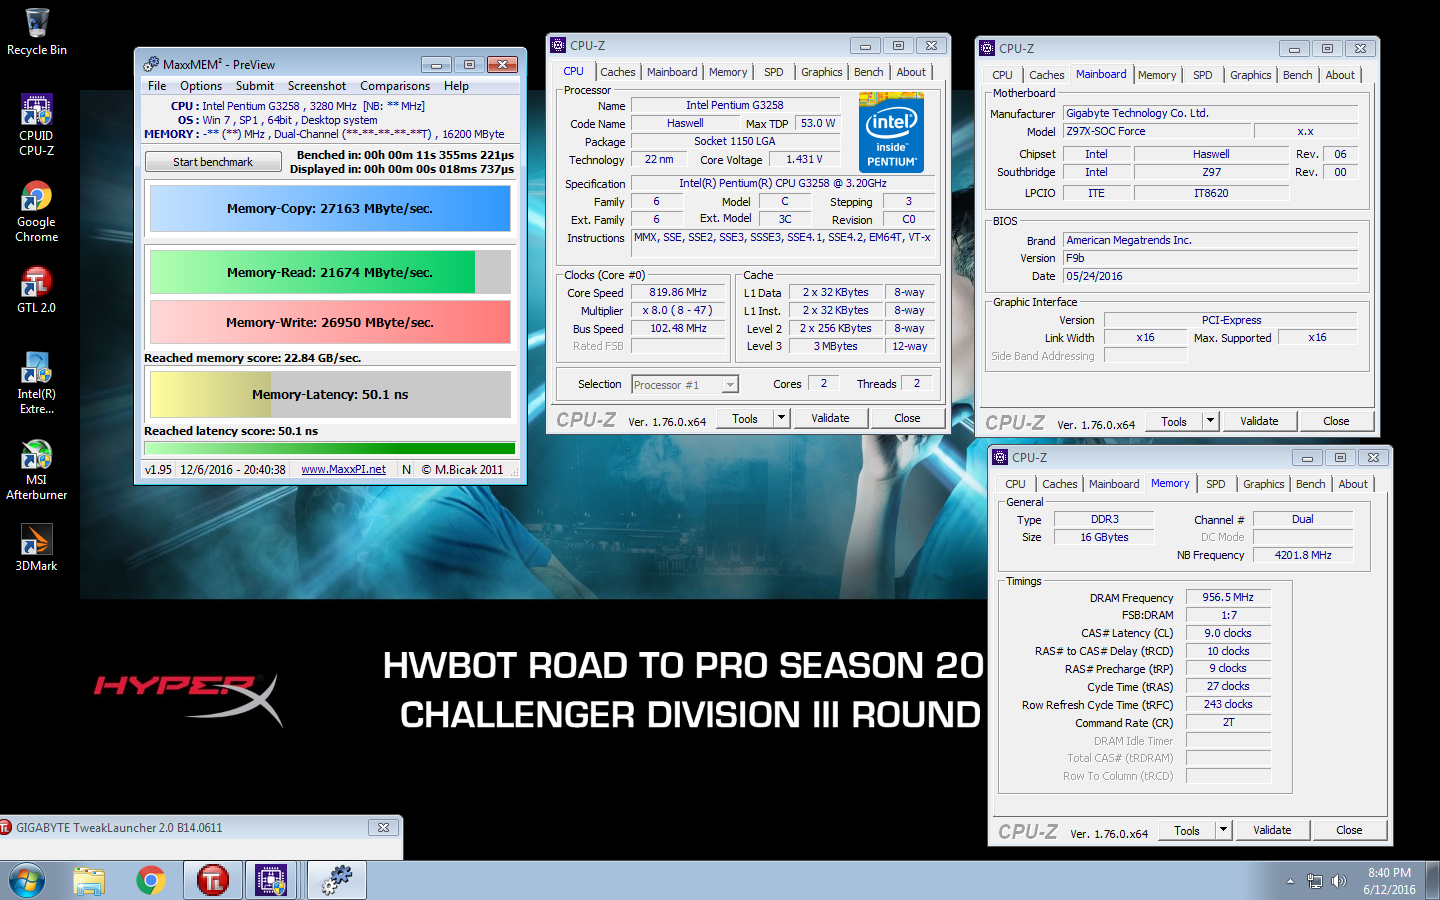Open Chrome from the taskbar
The image size is (1440, 900).
(x=151, y=881)
